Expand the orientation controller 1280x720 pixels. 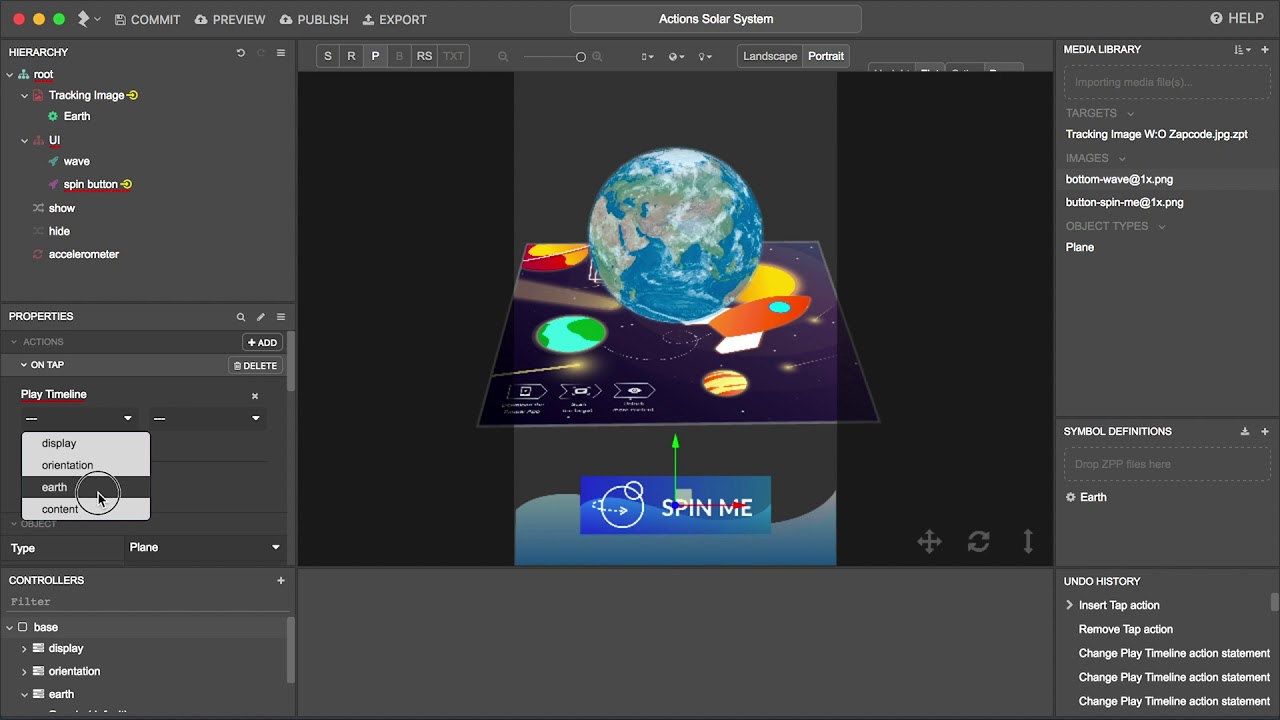click(x=25, y=672)
